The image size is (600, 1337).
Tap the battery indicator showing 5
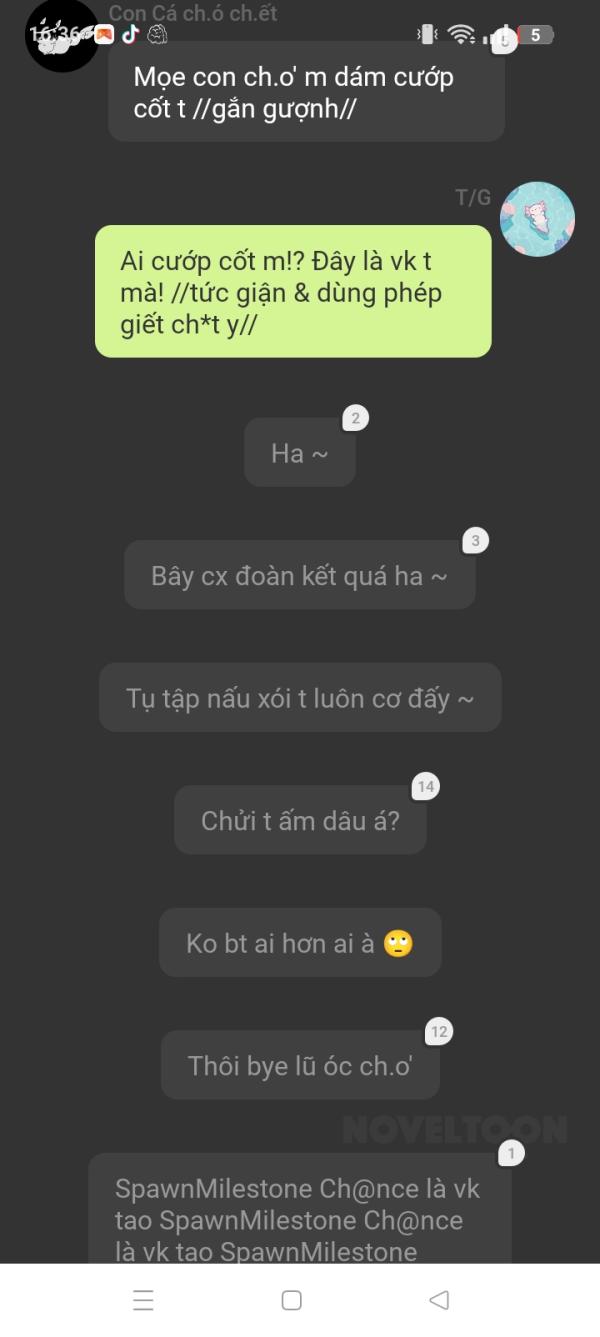tap(535, 35)
